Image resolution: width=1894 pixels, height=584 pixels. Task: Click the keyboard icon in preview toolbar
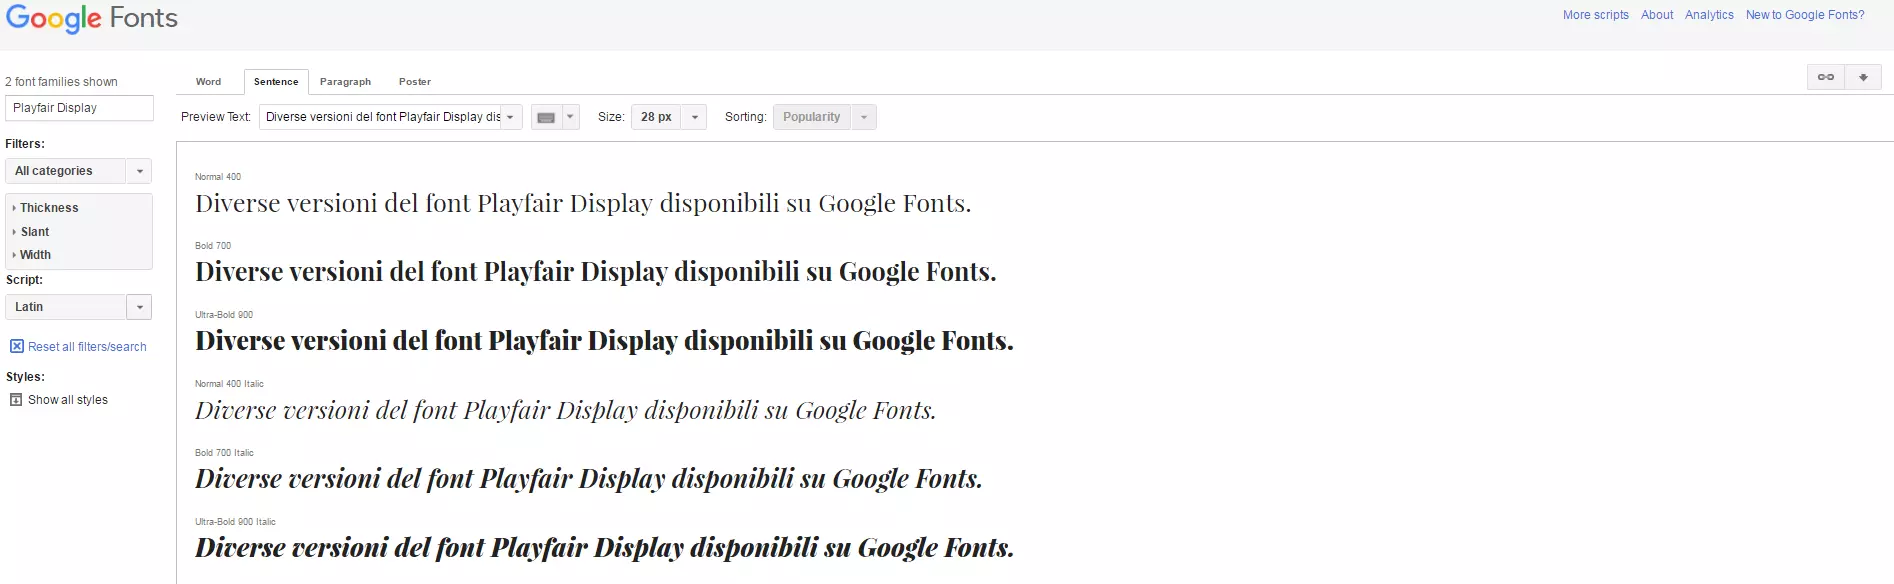coord(546,117)
